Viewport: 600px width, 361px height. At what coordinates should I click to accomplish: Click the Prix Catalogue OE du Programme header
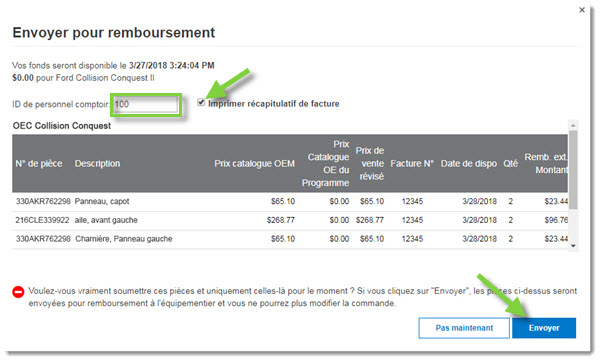pyautogui.click(x=326, y=163)
